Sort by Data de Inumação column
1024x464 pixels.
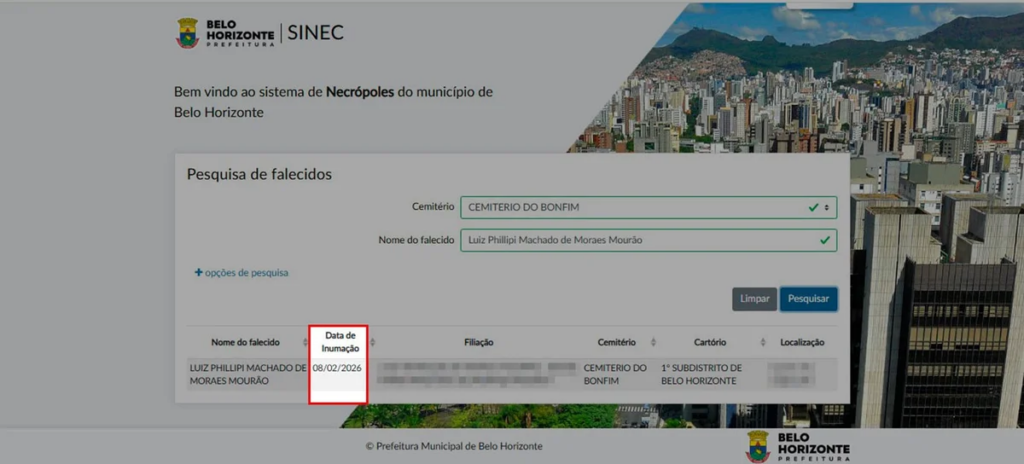click(340, 342)
